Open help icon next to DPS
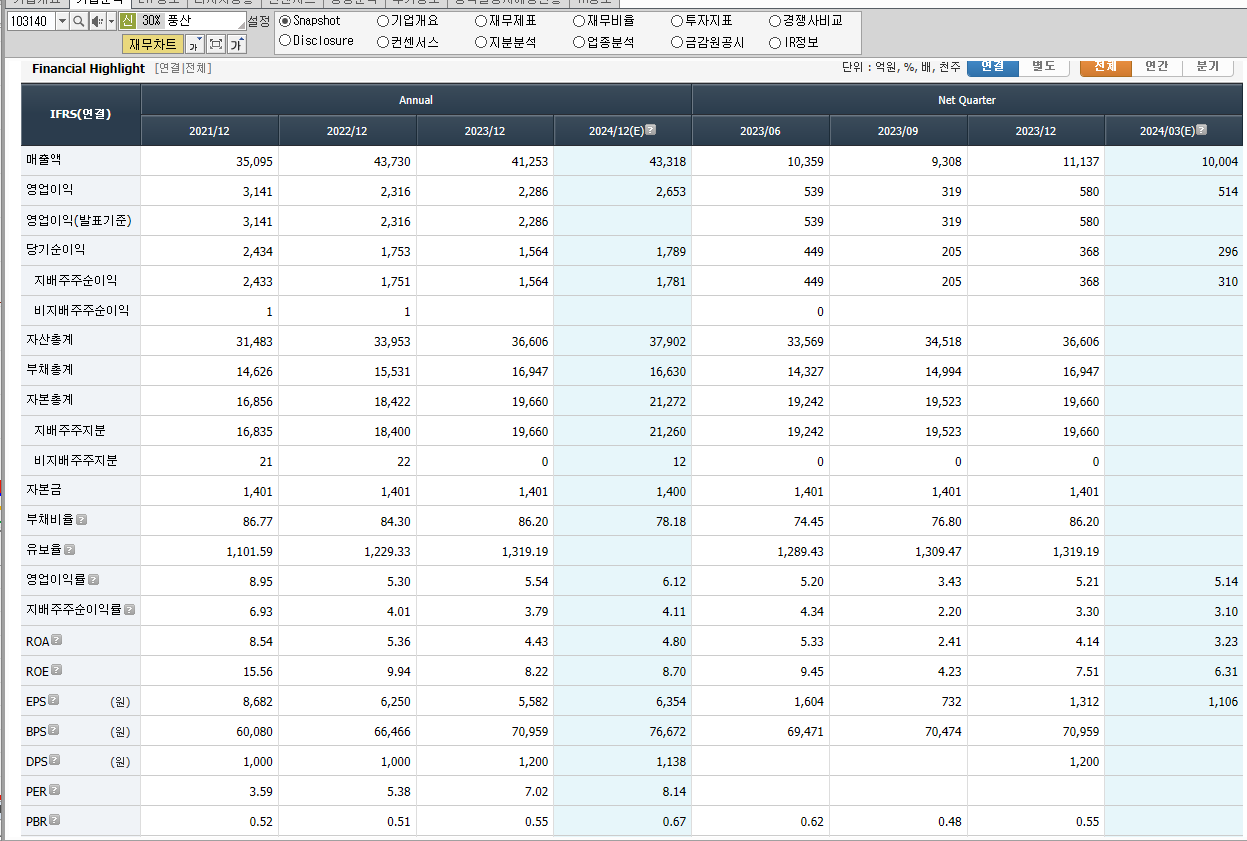The image size is (1247, 841). [x=54, y=760]
